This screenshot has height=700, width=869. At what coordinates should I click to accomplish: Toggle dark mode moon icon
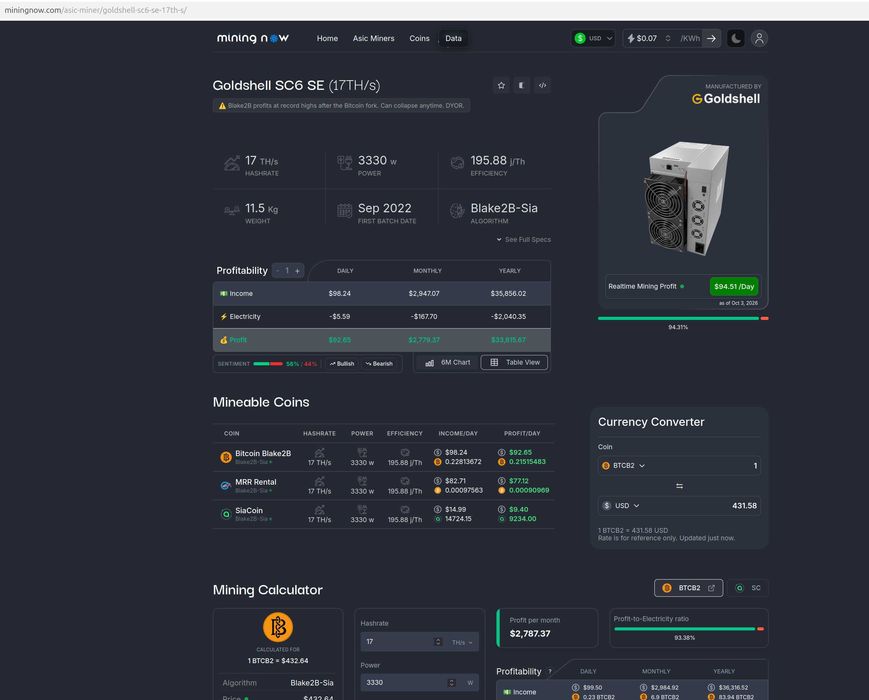735,38
